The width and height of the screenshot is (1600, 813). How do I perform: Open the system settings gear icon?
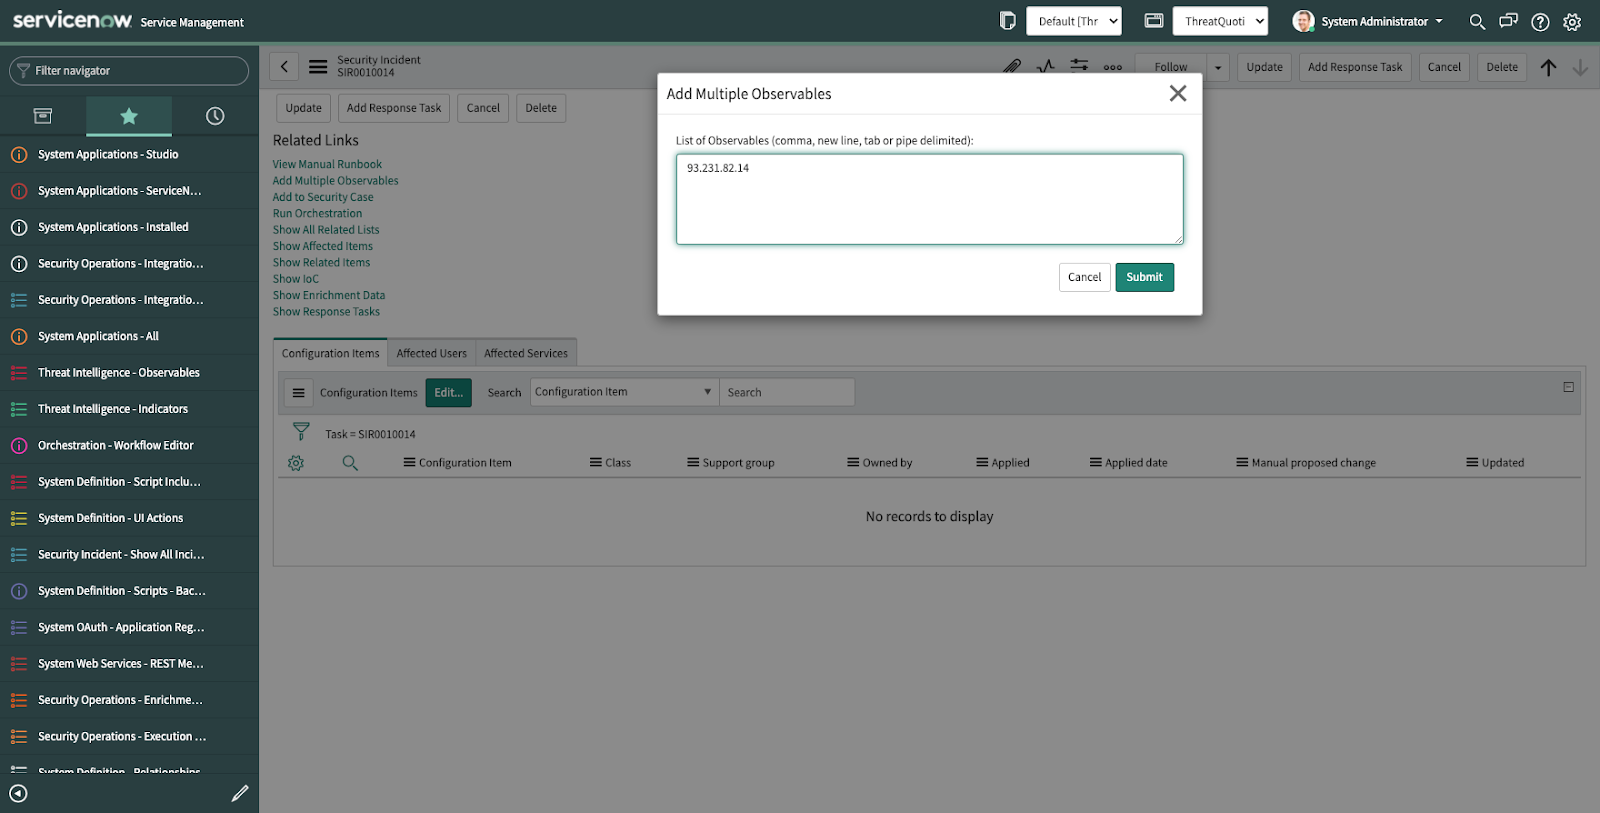coord(1572,22)
